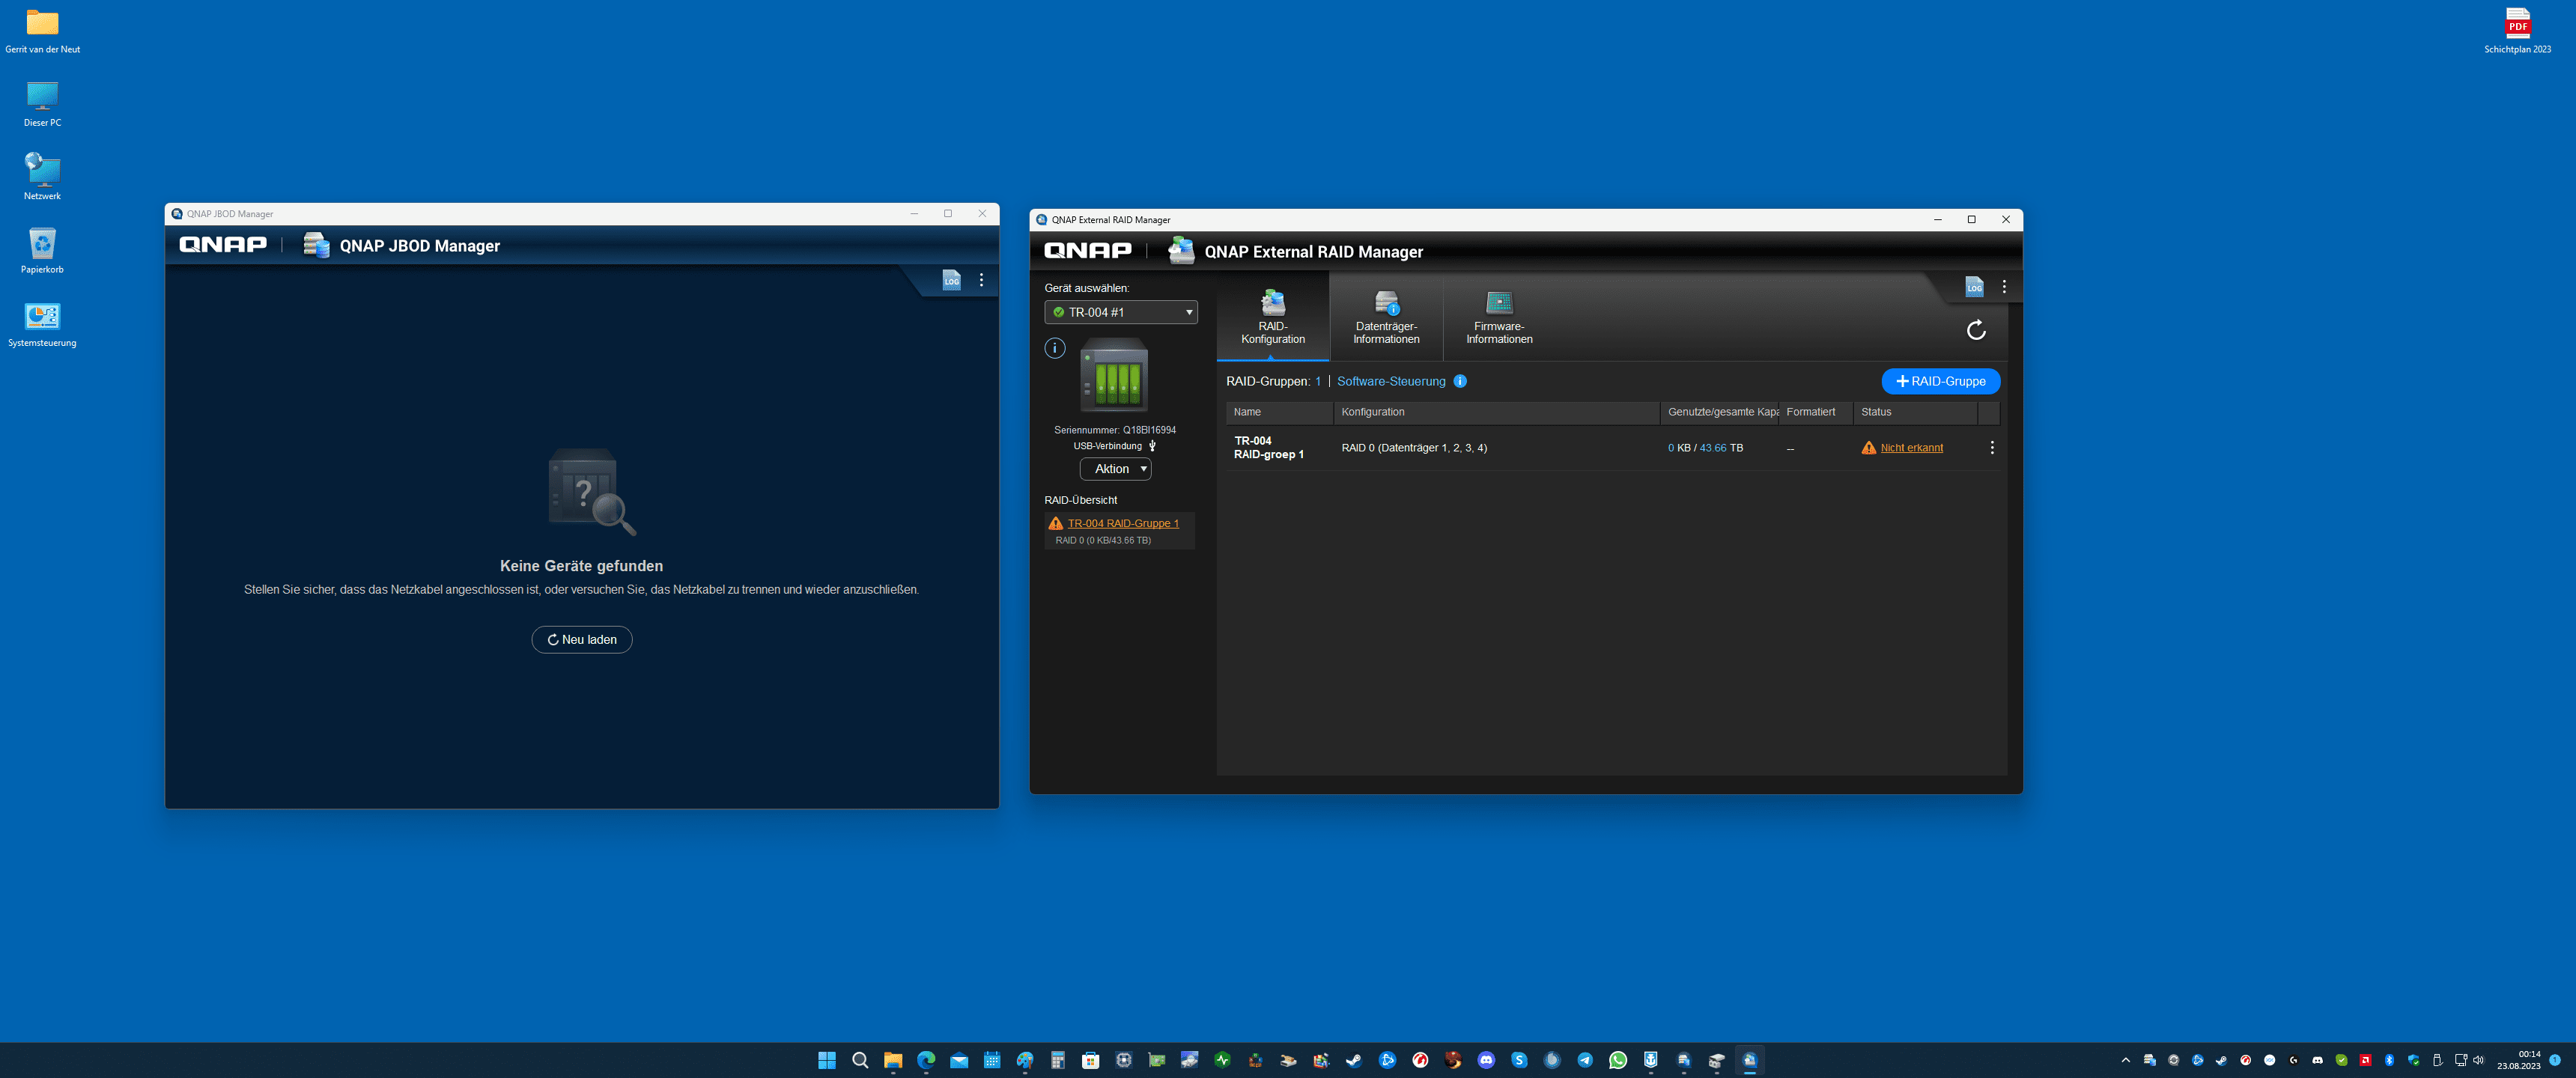Switch to the Firmware-Informationen tab

pos(1499,319)
